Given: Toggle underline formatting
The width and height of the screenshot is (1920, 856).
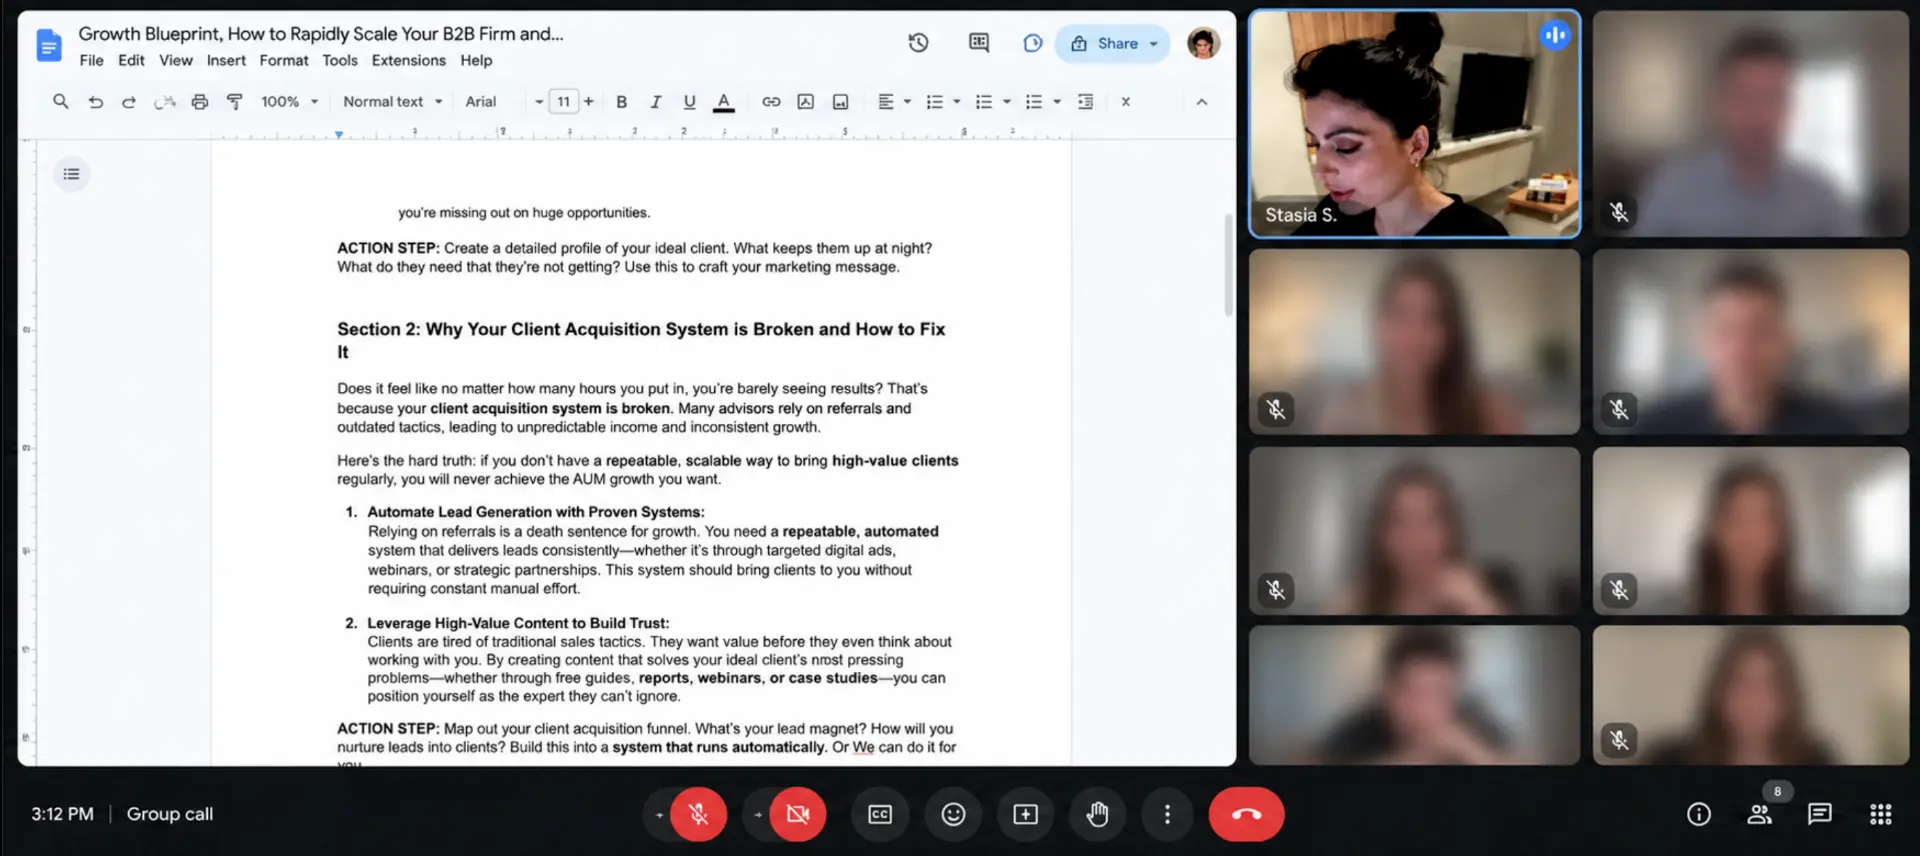Looking at the screenshot, I should click(x=689, y=102).
